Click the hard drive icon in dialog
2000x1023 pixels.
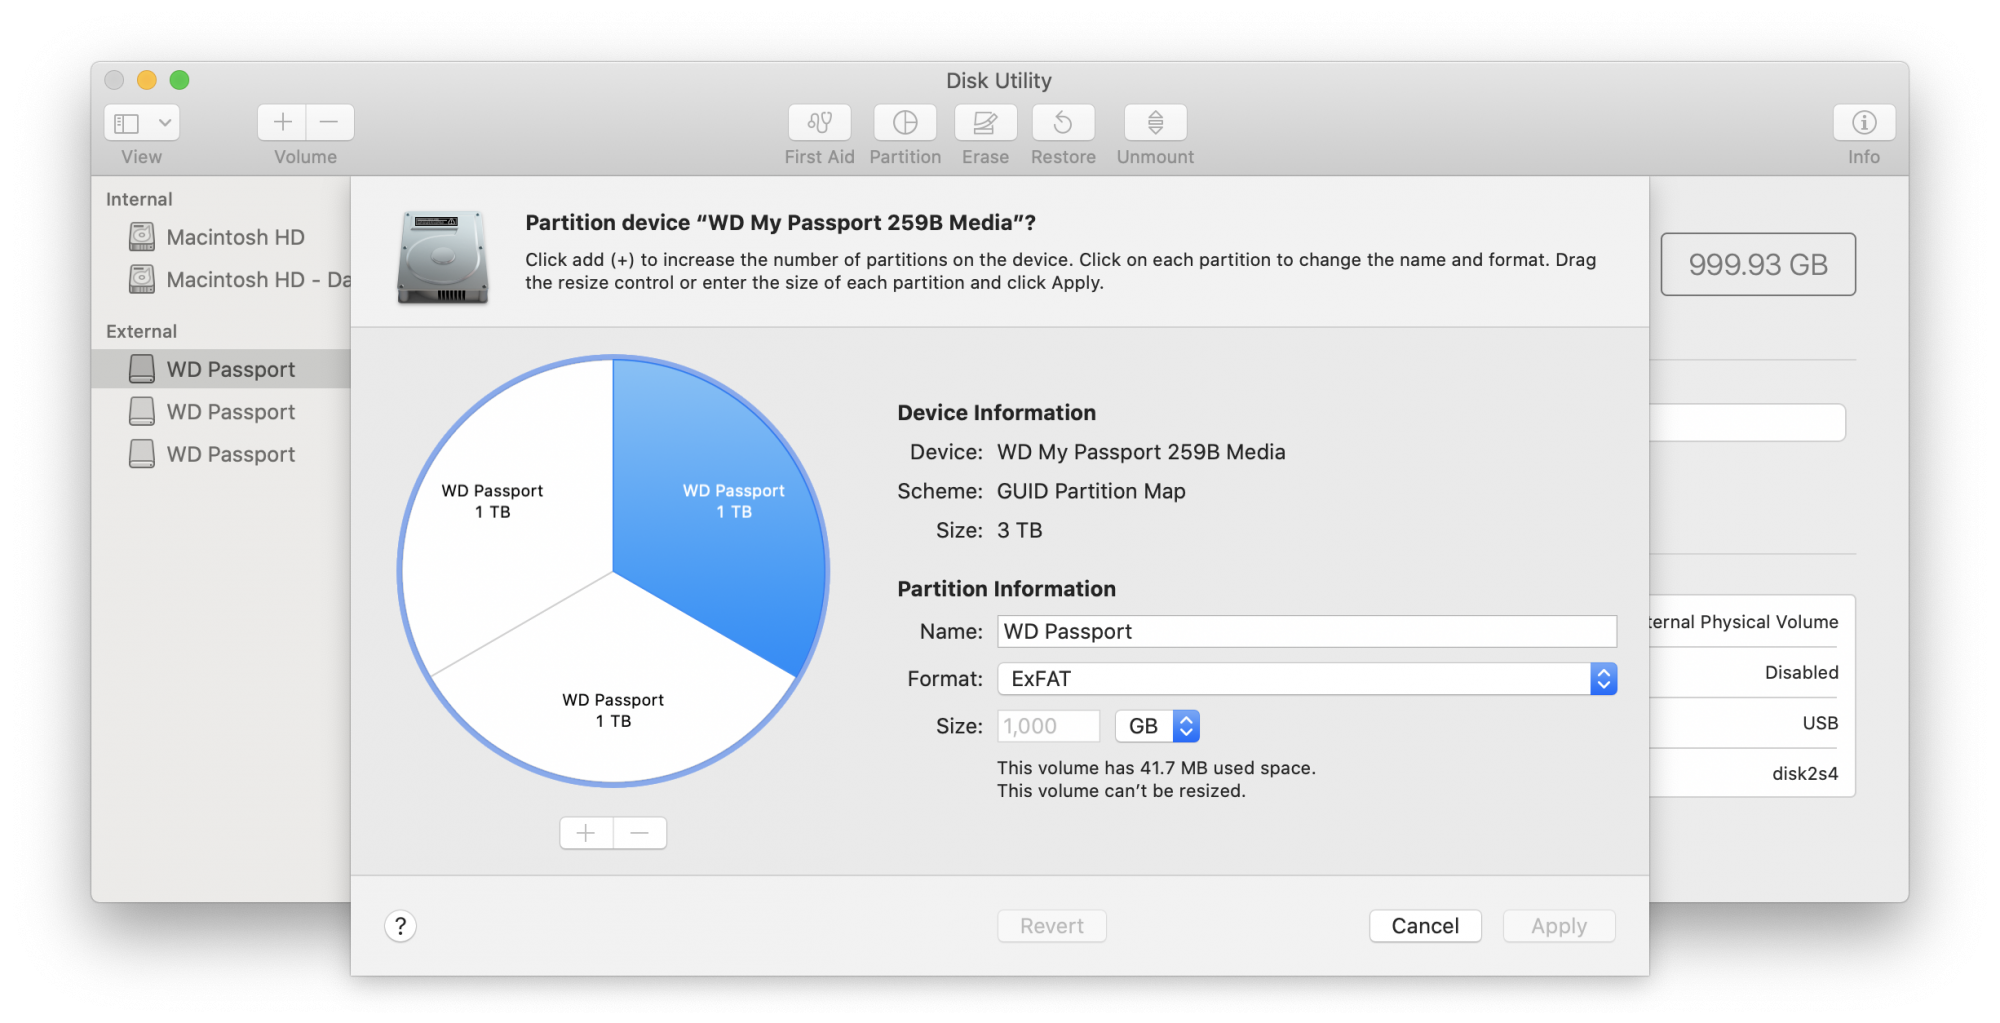[x=443, y=257]
